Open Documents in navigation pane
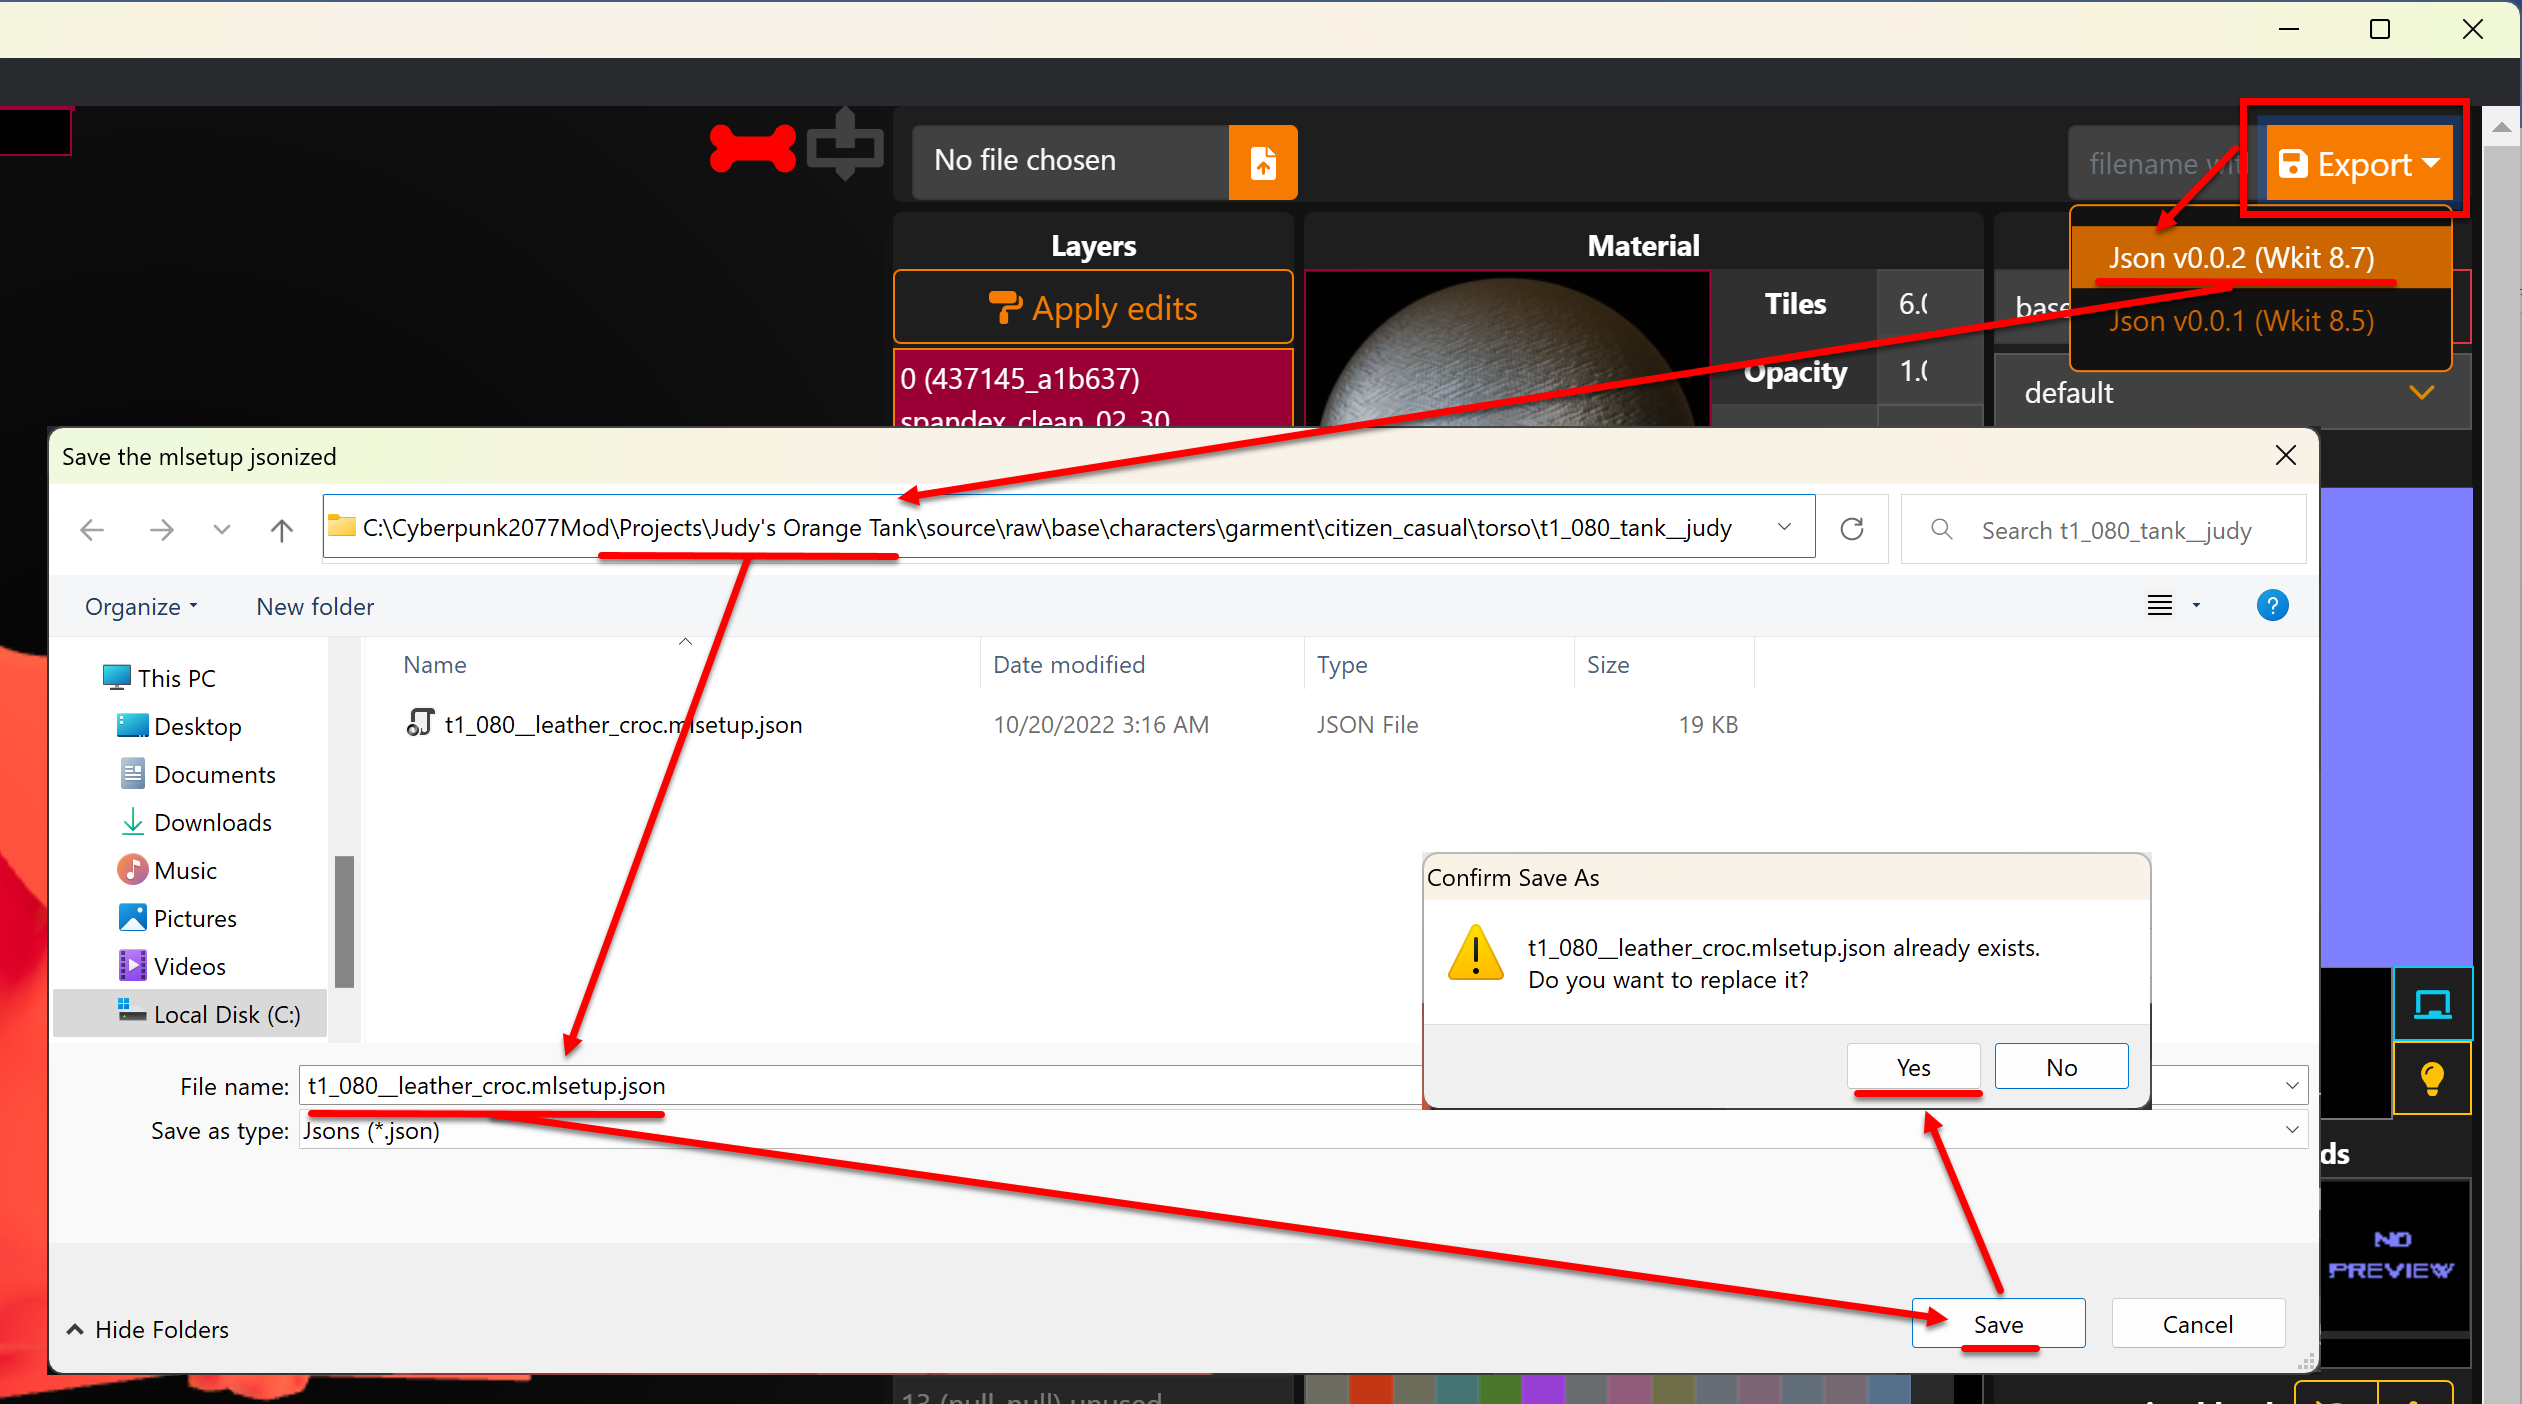Screen dimensions: 2522x1404 pos(198,774)
